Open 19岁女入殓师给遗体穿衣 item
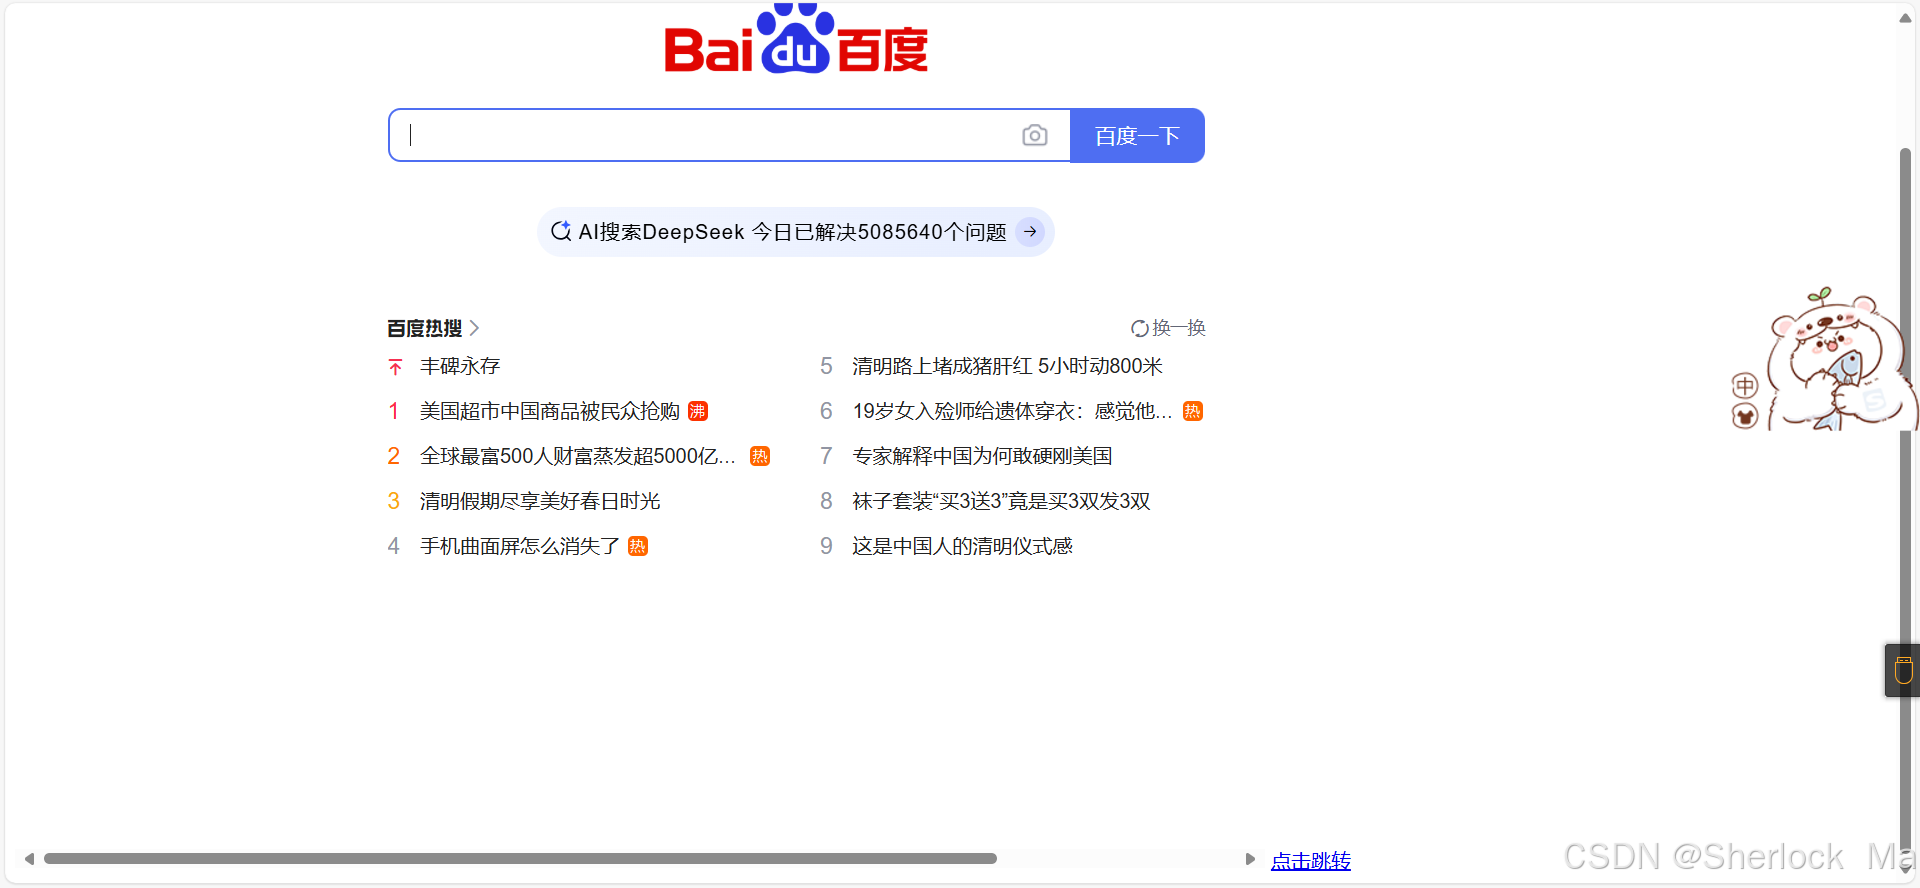 pyautogui.click(x=1012, y=411)
